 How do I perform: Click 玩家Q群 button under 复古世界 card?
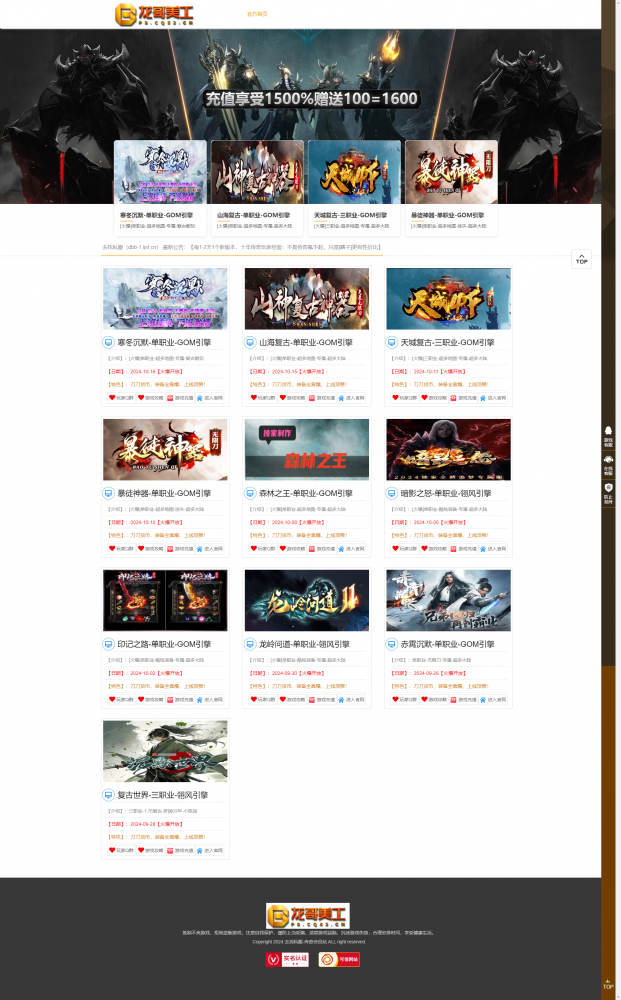(x=121, y=850)
